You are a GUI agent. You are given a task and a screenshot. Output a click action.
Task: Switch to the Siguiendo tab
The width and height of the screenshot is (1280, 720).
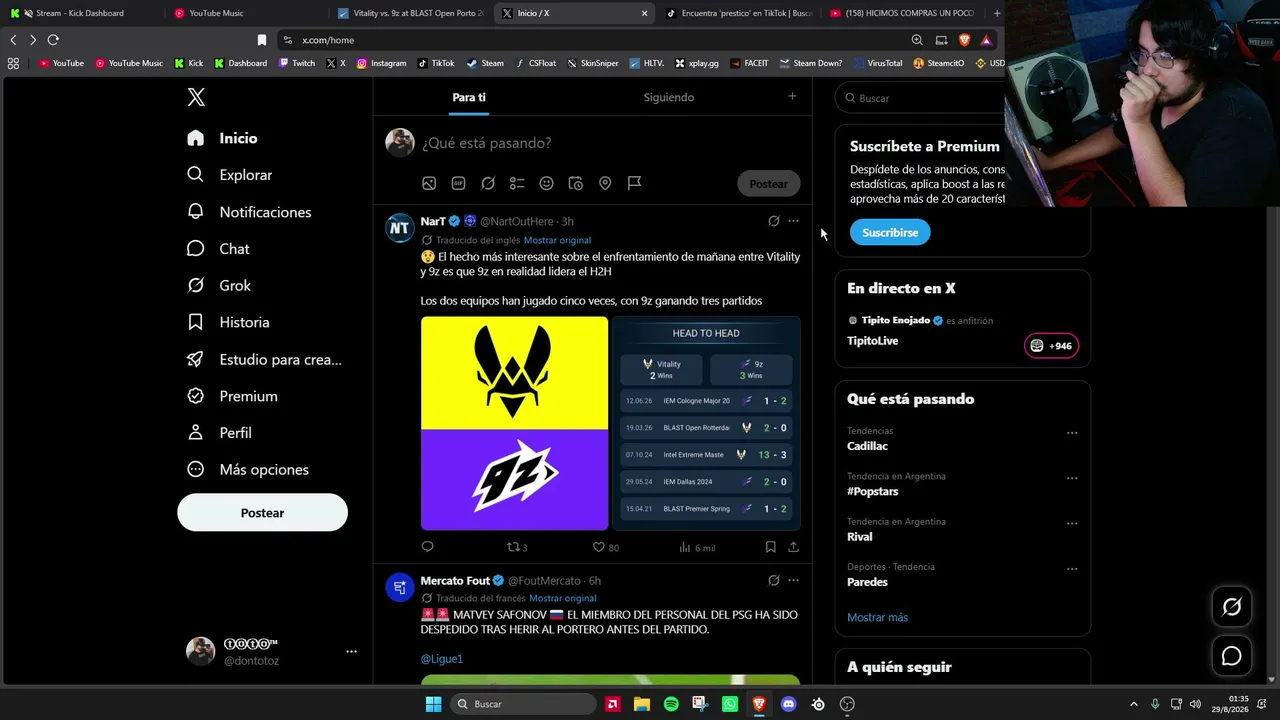669,97
